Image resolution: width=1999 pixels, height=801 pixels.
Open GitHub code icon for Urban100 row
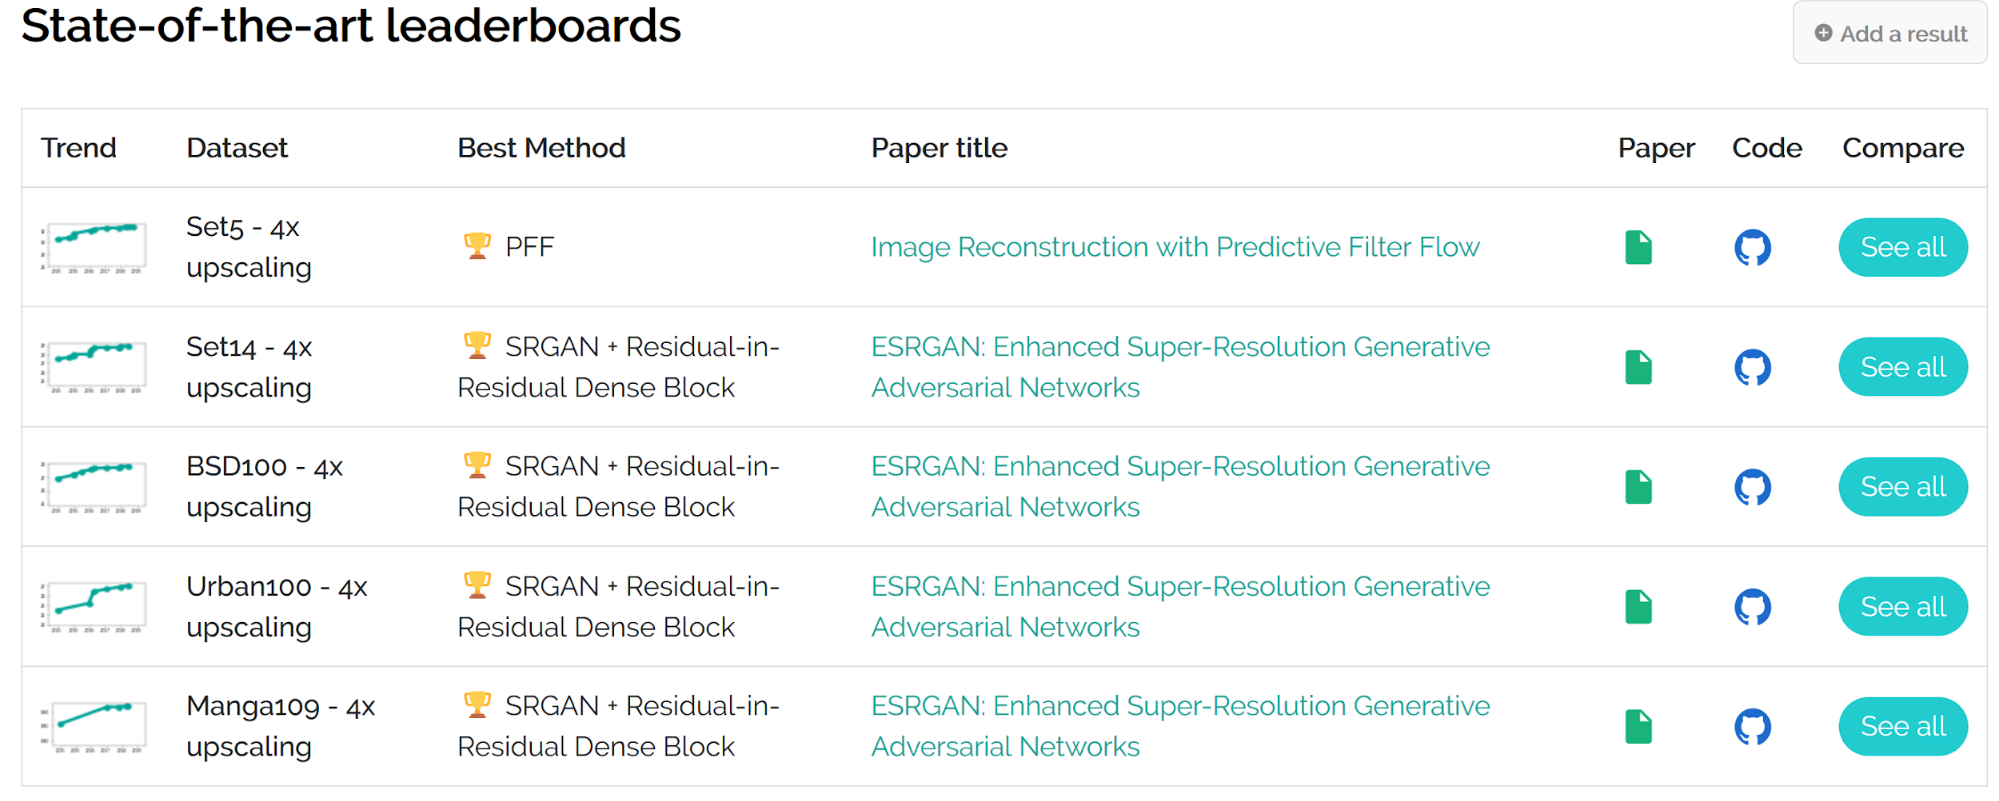1752,607
